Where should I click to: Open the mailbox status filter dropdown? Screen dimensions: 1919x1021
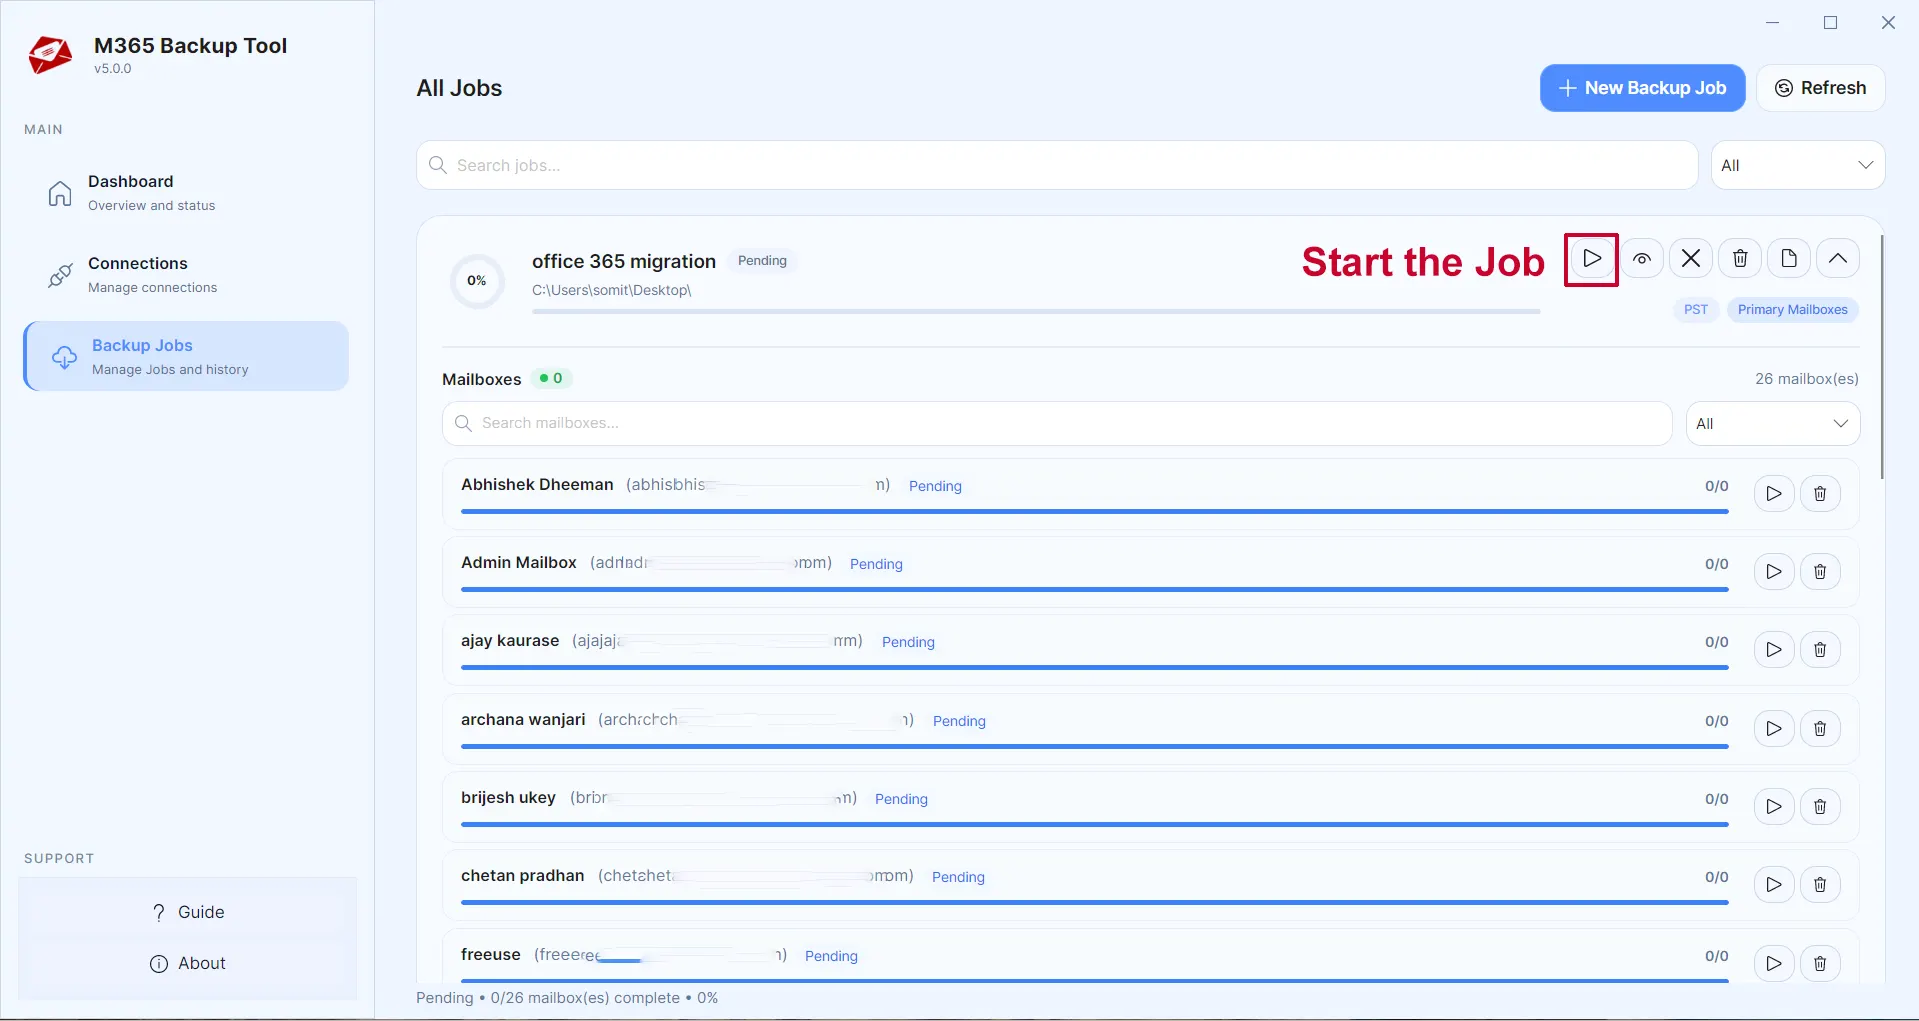tap(1772, 423)
